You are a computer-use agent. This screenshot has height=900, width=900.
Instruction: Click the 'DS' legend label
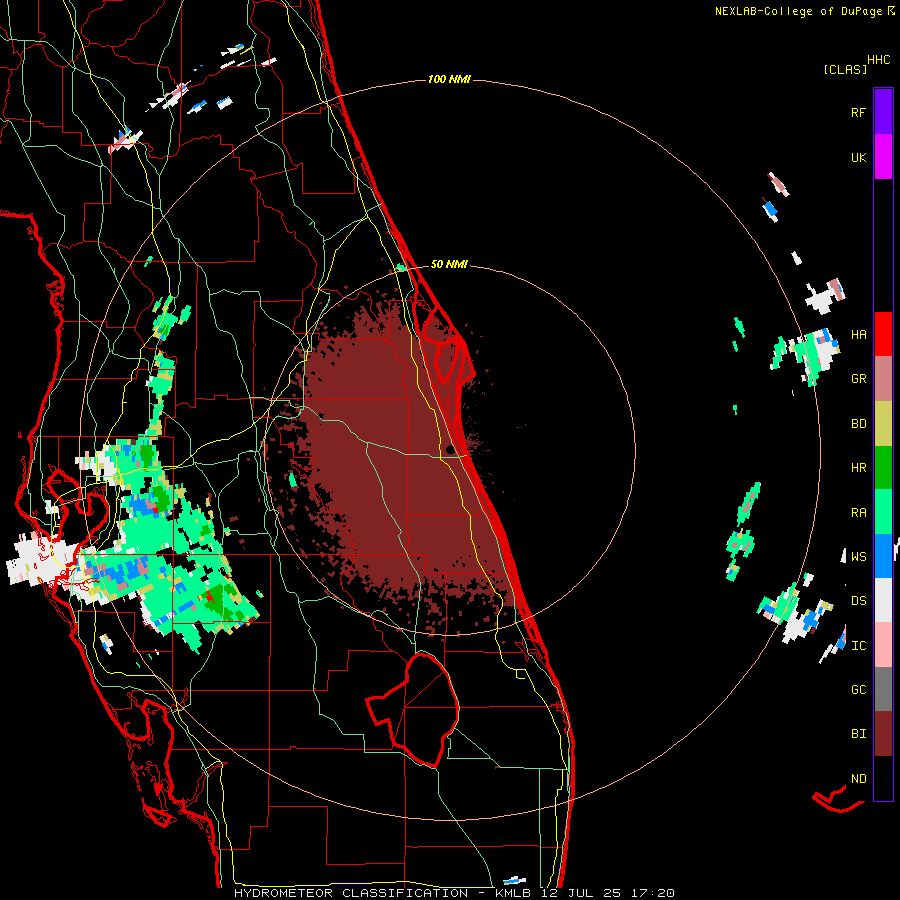pos(858,600)
